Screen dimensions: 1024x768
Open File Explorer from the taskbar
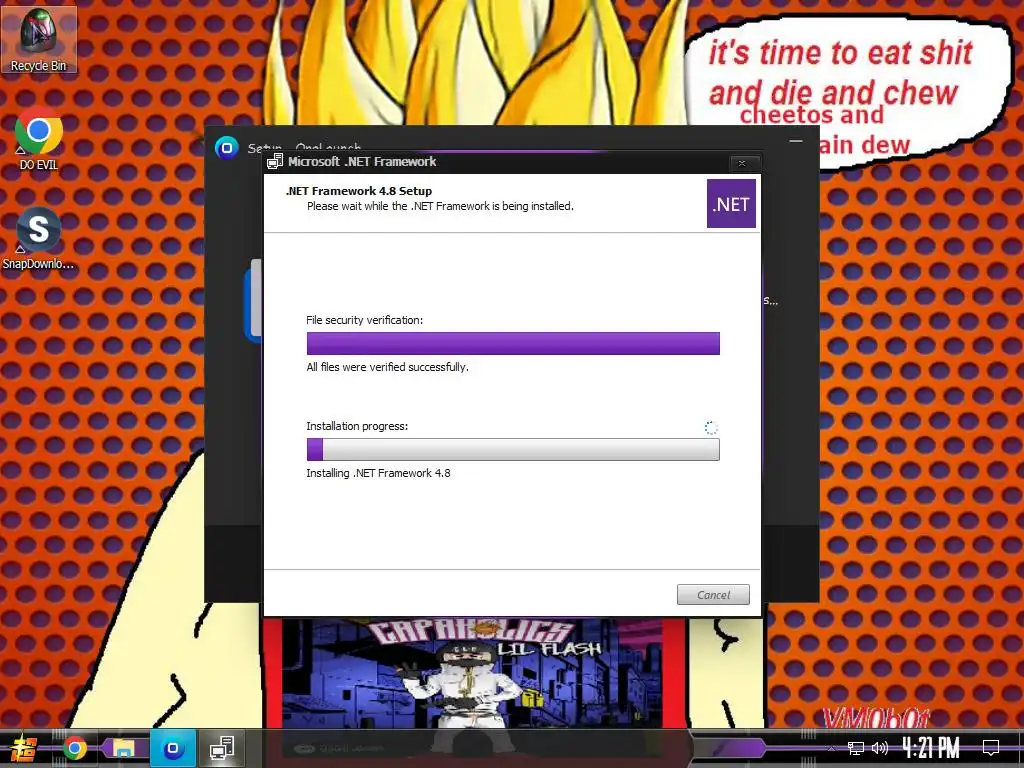123,748
